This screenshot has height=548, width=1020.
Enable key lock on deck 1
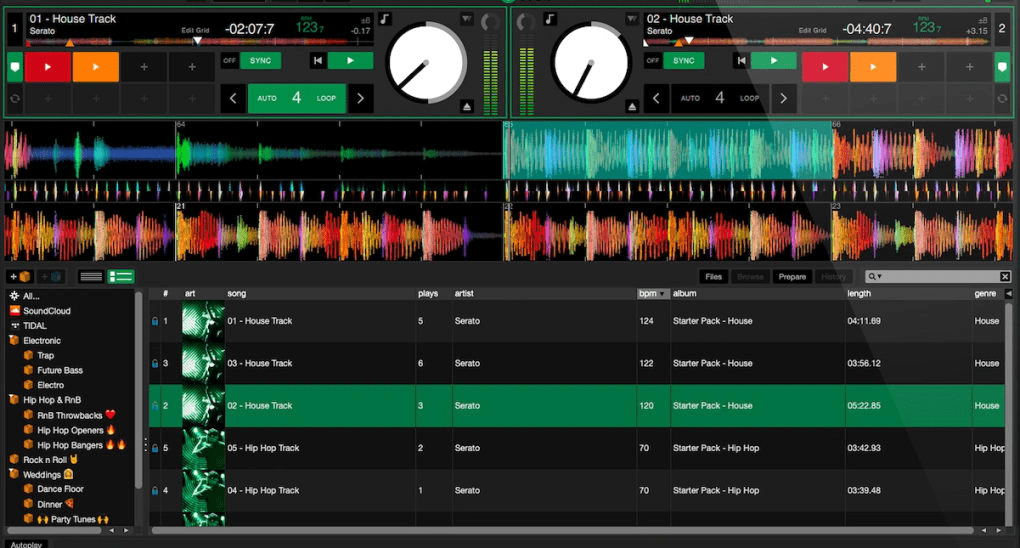click(385, 19)
